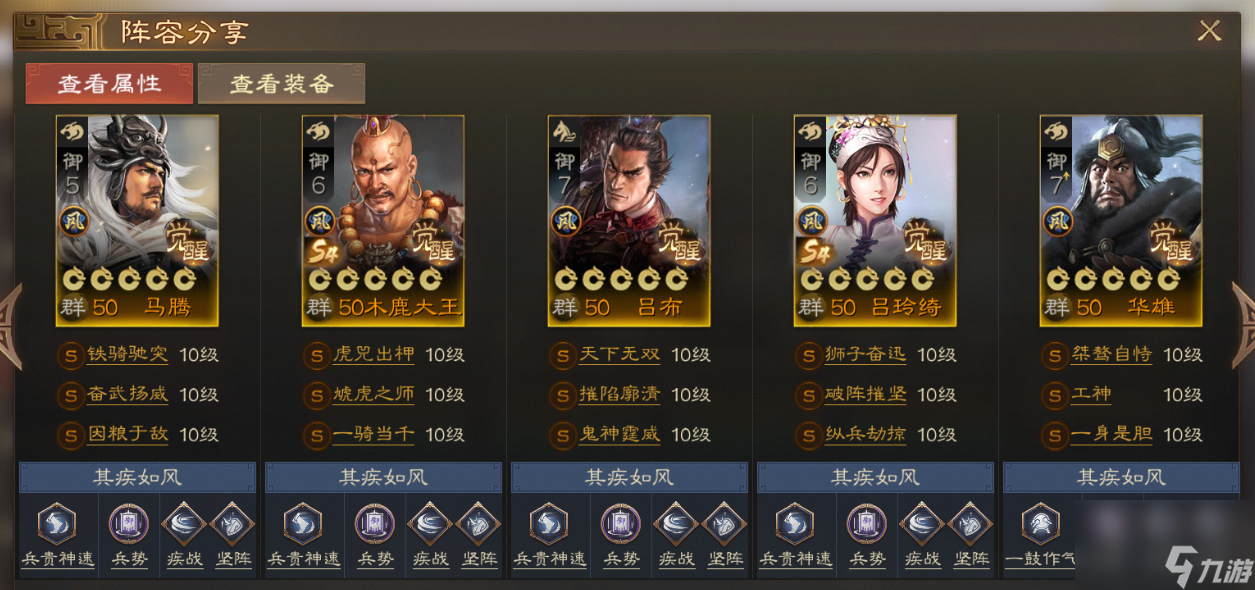Viewport: 1255px width, 590px height.
Task: Tap 一鼓作气 icon under 华雄
Action: tap(1041, 523)
